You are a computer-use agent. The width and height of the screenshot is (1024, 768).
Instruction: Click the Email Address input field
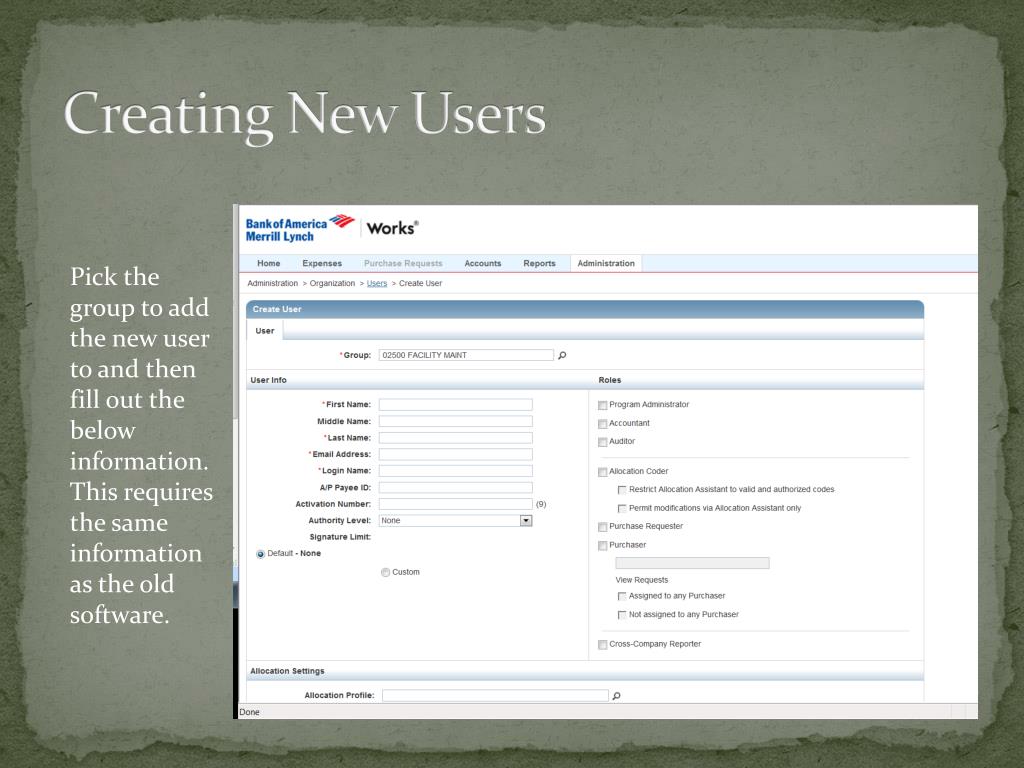tap(456, 454)
